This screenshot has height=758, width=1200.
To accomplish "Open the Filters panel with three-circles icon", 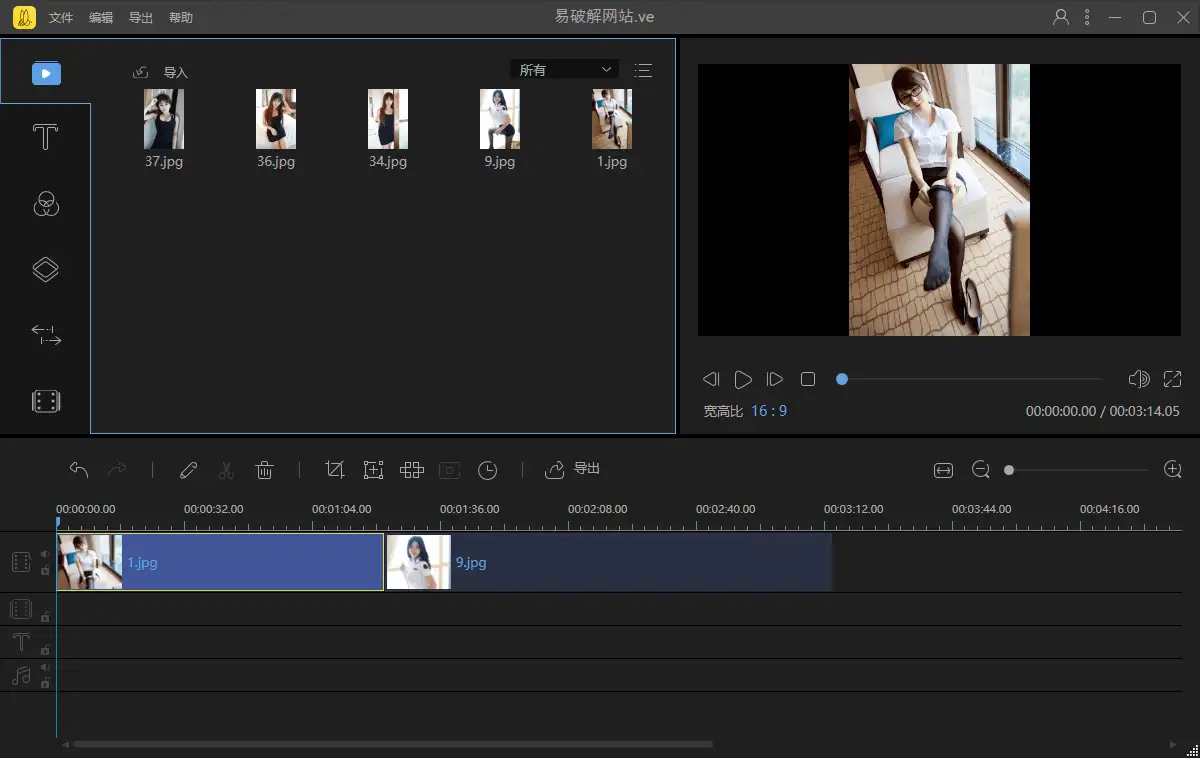I will click(x=46, y=204).
